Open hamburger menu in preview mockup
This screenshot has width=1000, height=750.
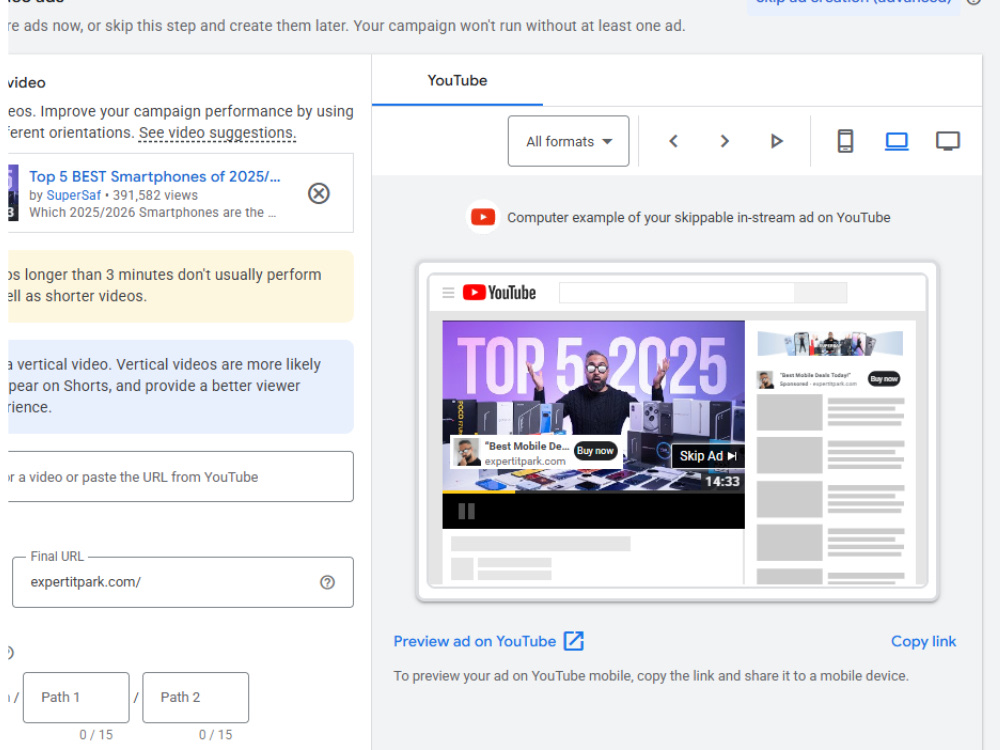click(x=448, y=293)
